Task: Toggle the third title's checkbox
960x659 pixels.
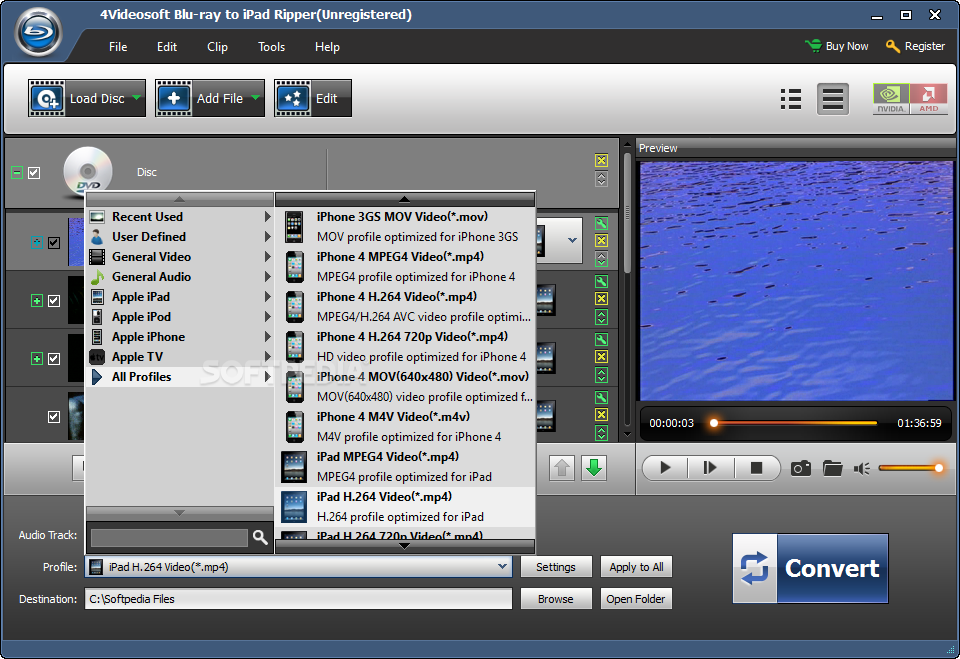Action: click(54, 358)
